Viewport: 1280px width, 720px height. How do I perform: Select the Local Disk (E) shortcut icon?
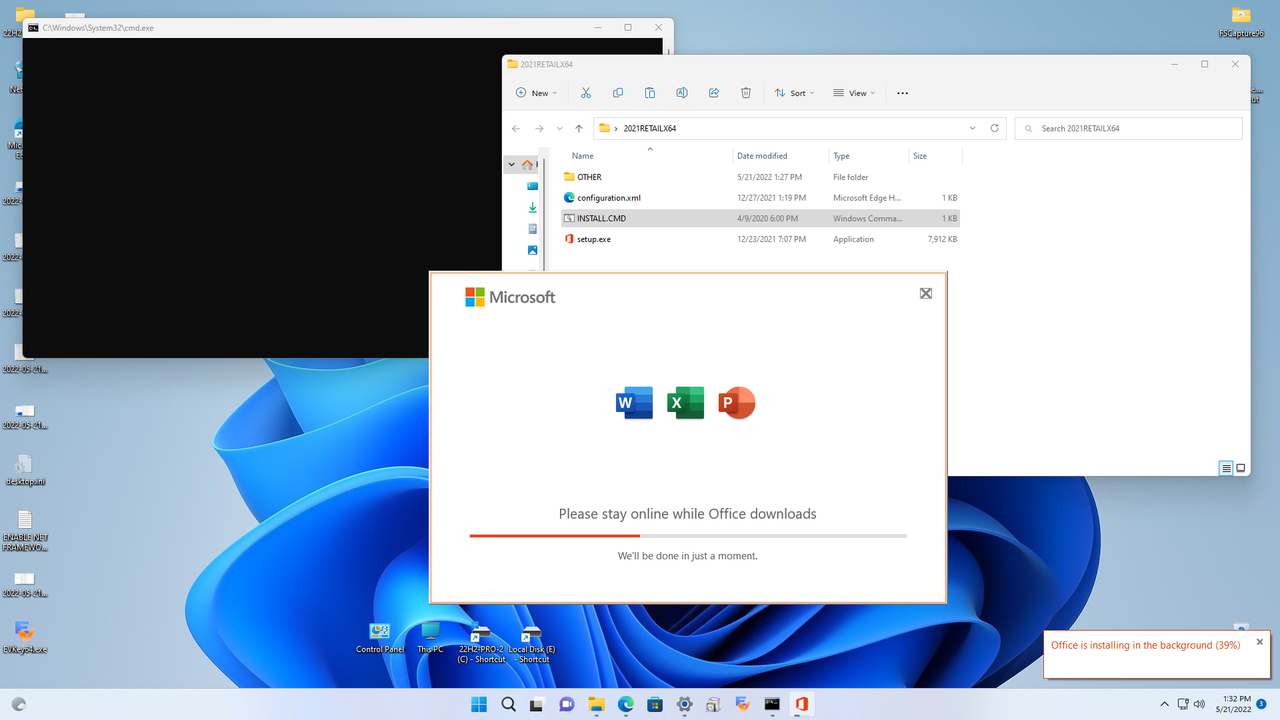click(532, 644)
